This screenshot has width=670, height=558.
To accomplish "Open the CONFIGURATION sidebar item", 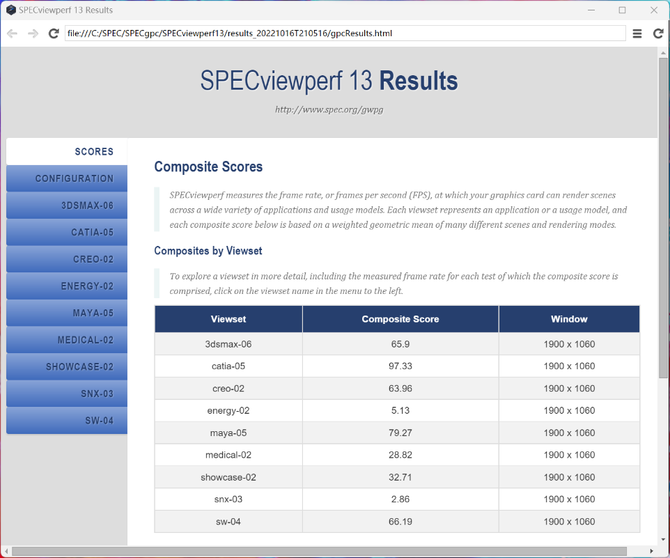I will coord(66,179).
